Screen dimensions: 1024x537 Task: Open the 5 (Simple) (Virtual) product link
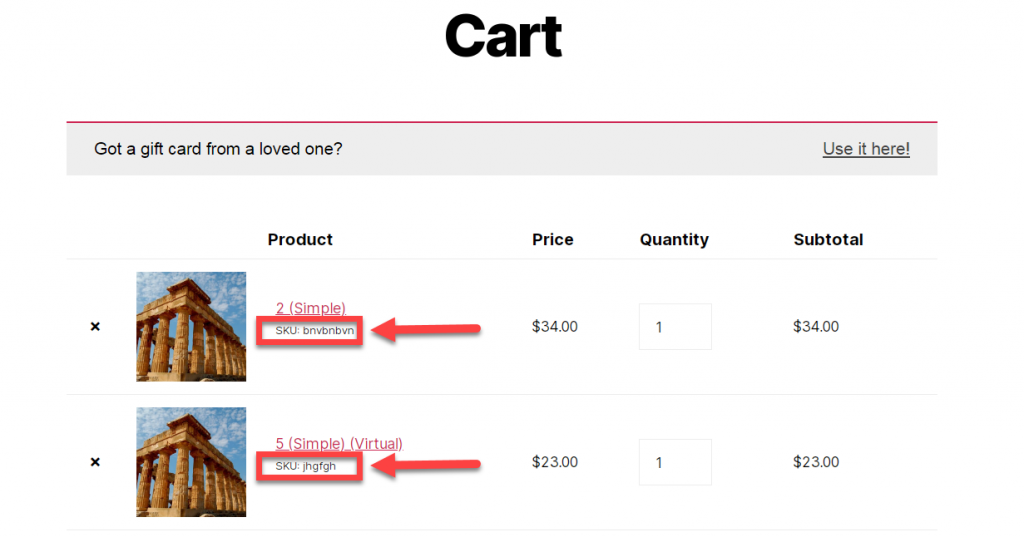pyautogui.click(x=339, y=444)
